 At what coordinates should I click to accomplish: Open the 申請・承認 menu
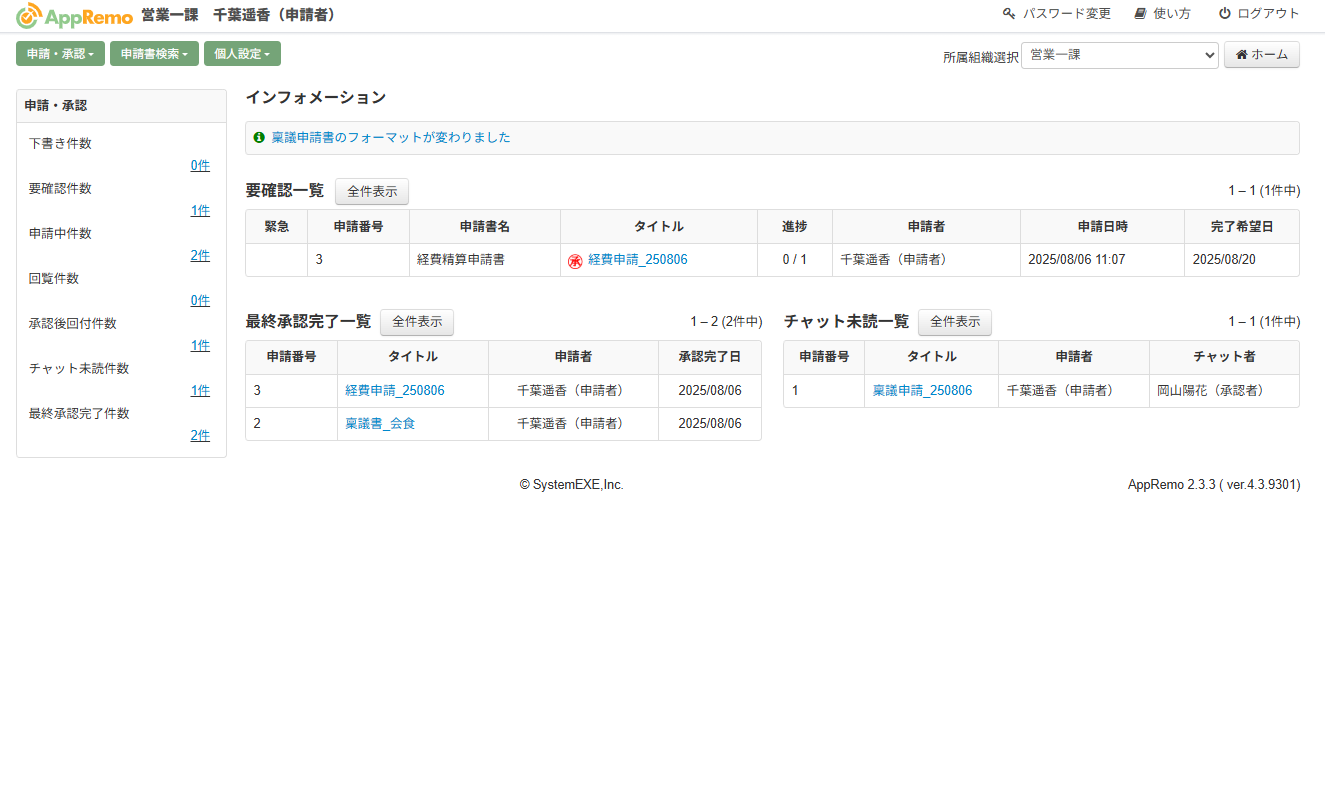60,53
